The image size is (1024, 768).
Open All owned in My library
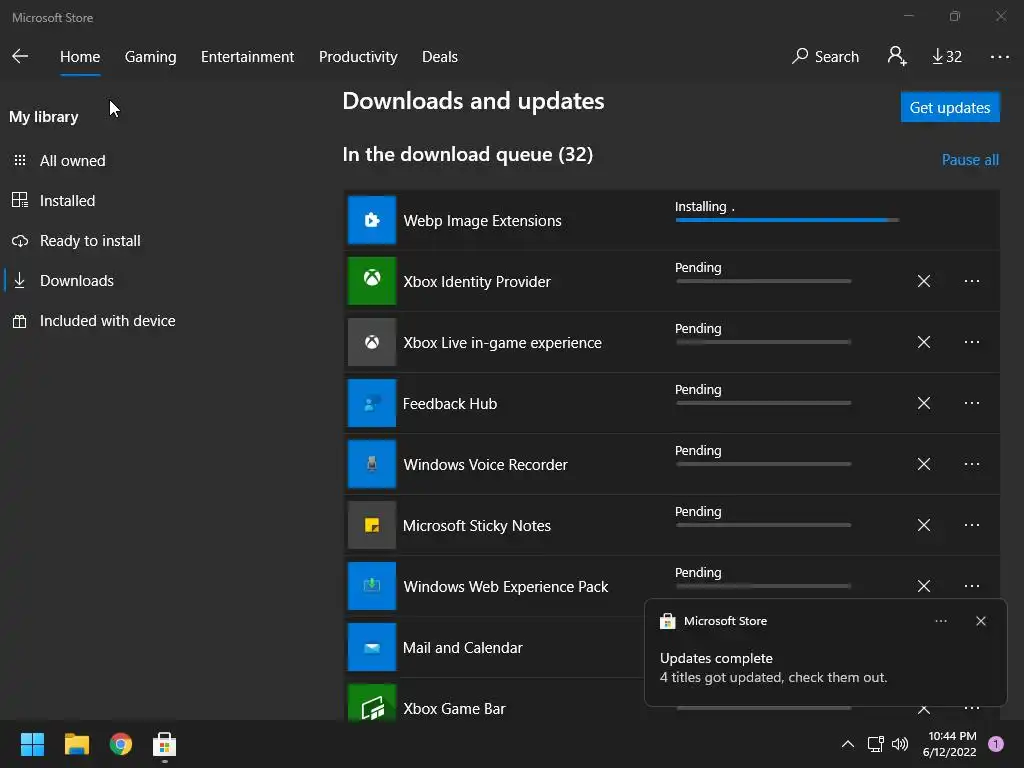72,161
